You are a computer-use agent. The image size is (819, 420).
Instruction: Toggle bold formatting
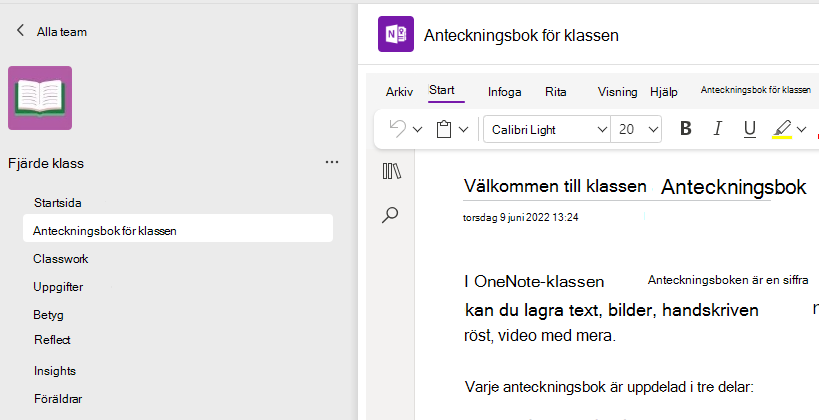(686, 129)
